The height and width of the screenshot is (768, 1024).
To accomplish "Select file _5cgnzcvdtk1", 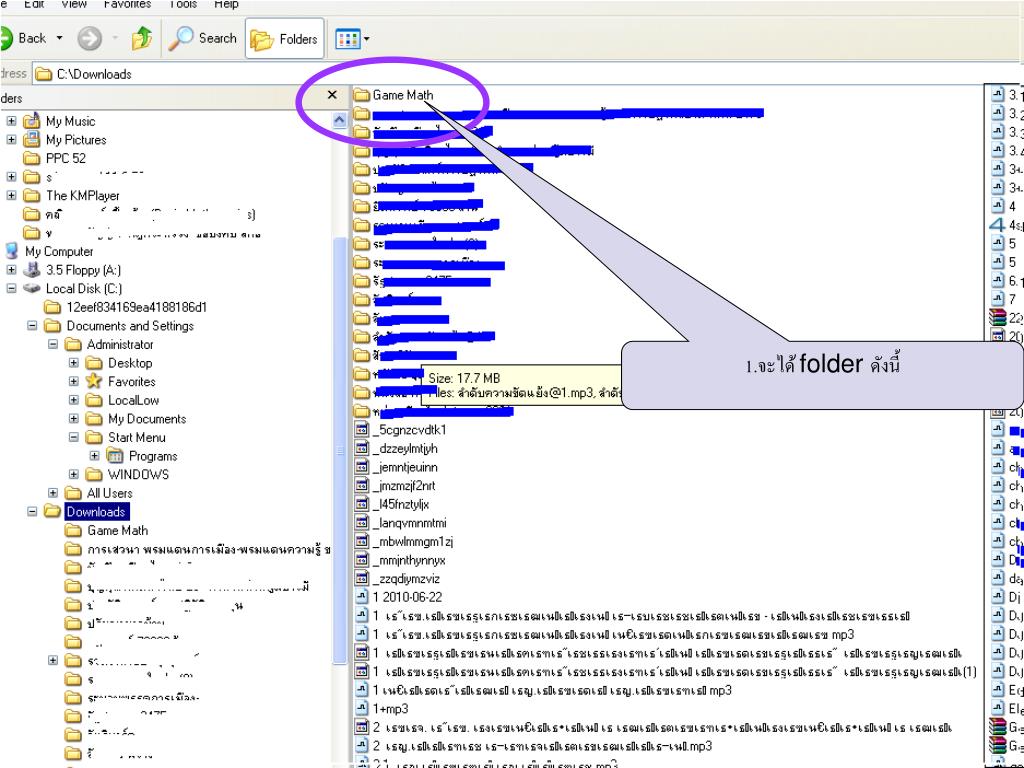I will click(409, 430).
